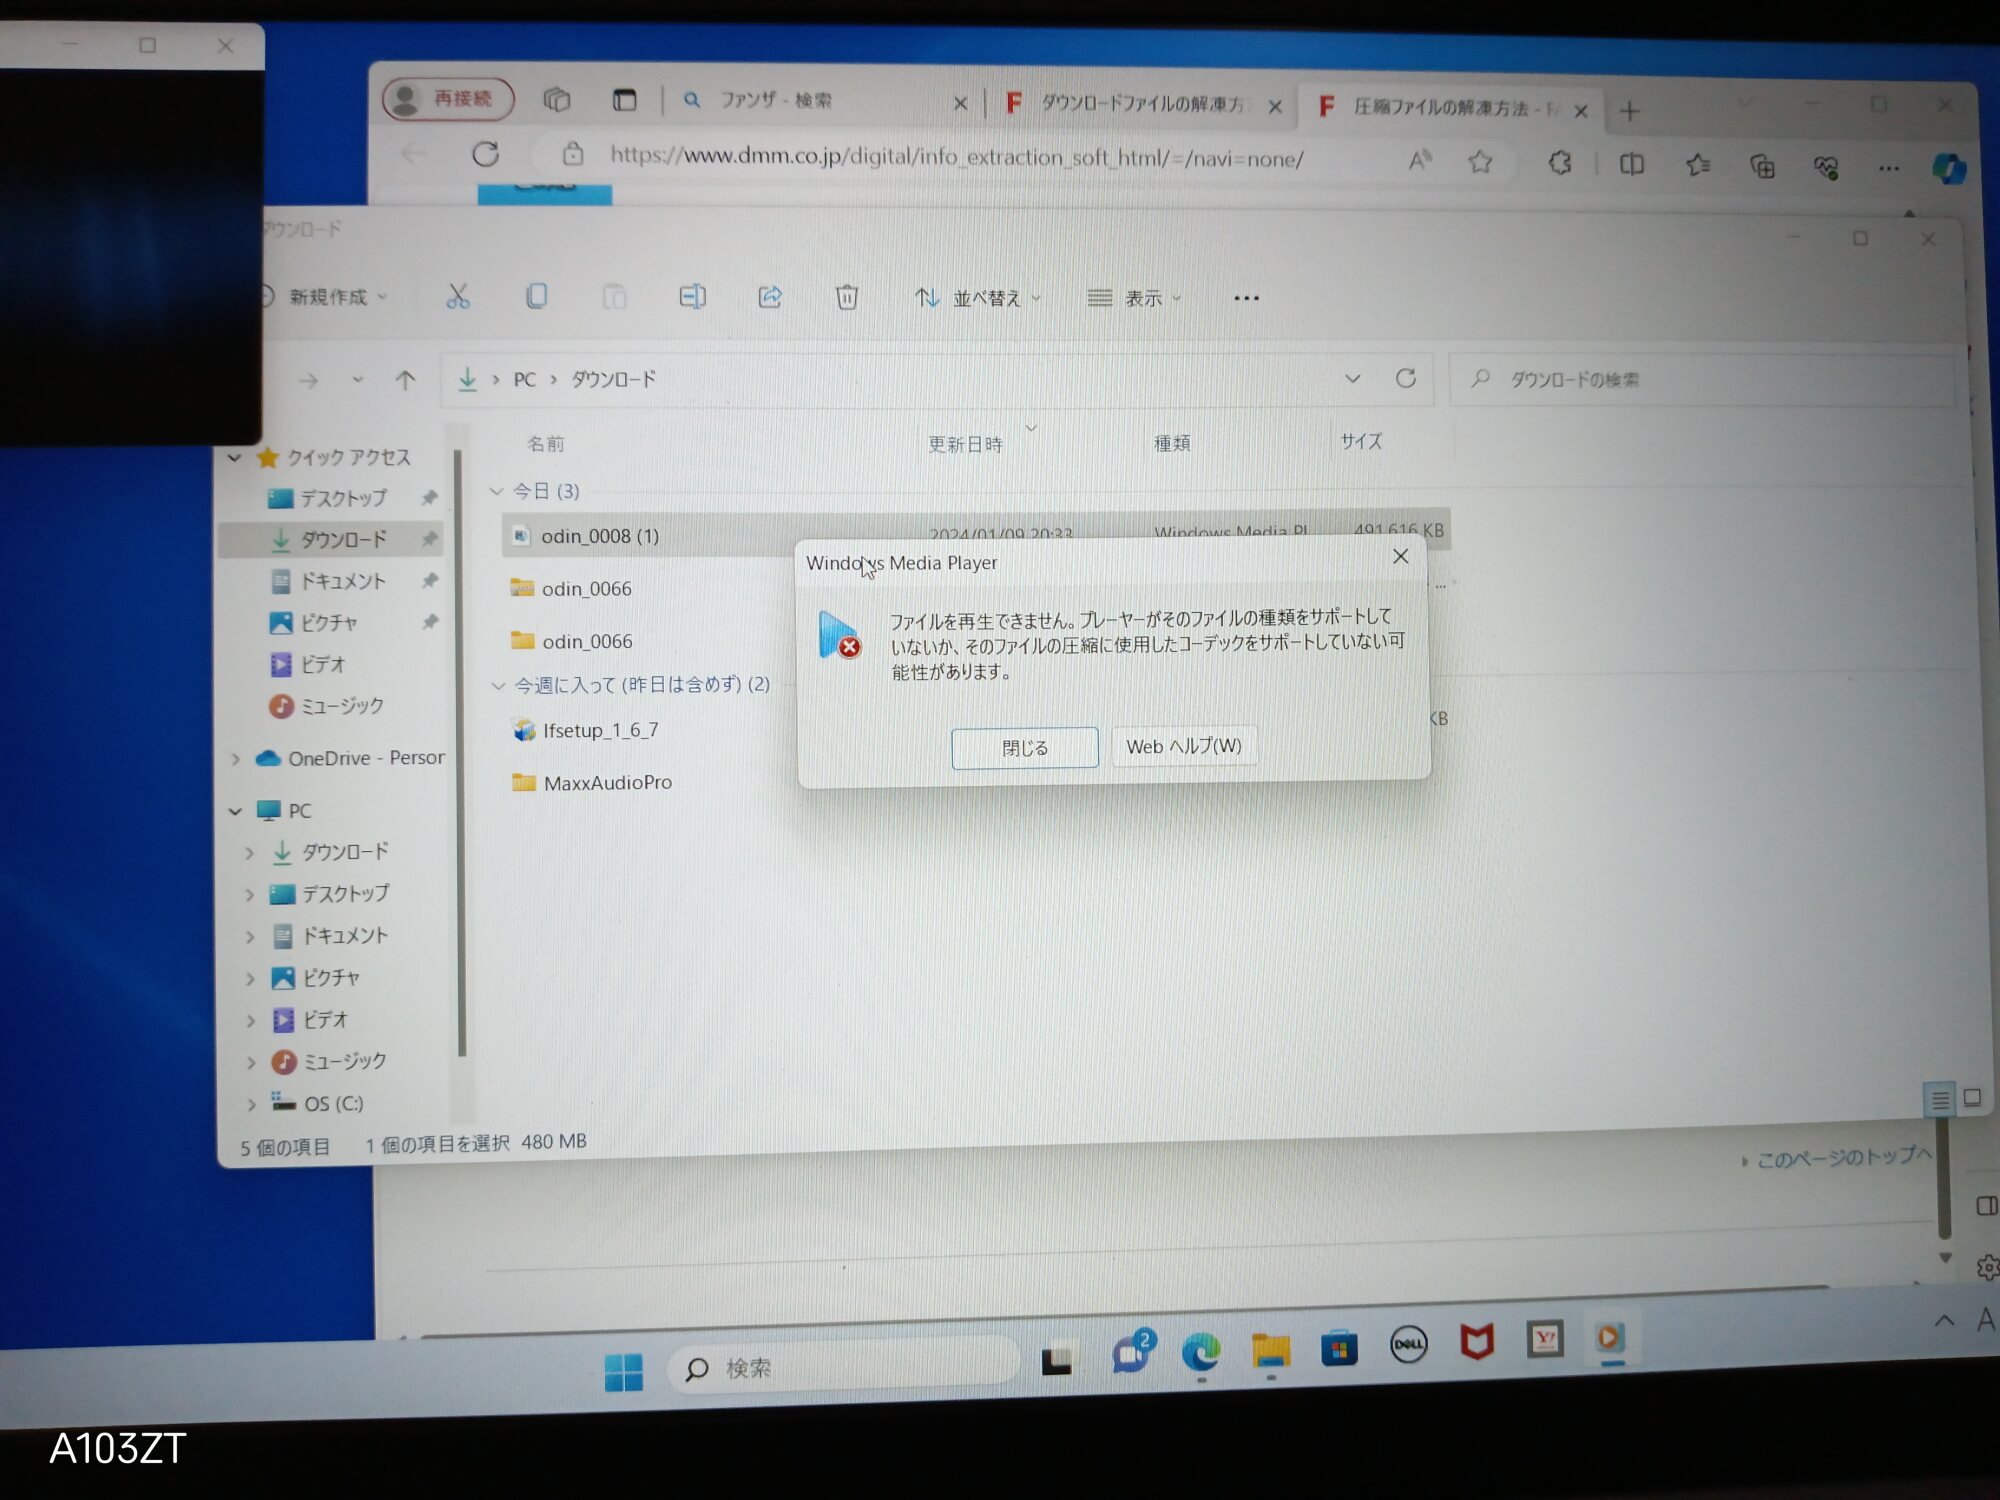
Task: Click the ダウンロードの検索 search field
Action: pyautogui.click(x=1700, y=379)
